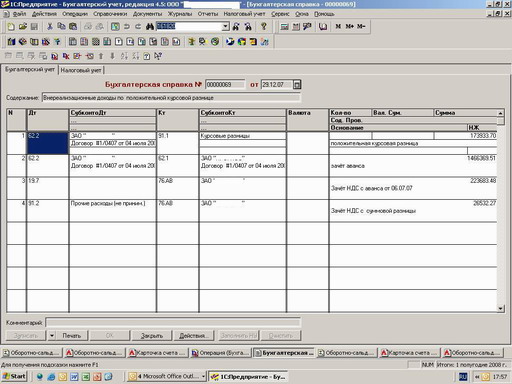Switch to the Налоговый учет tab

pyautogui.click(x=81, y=70)
